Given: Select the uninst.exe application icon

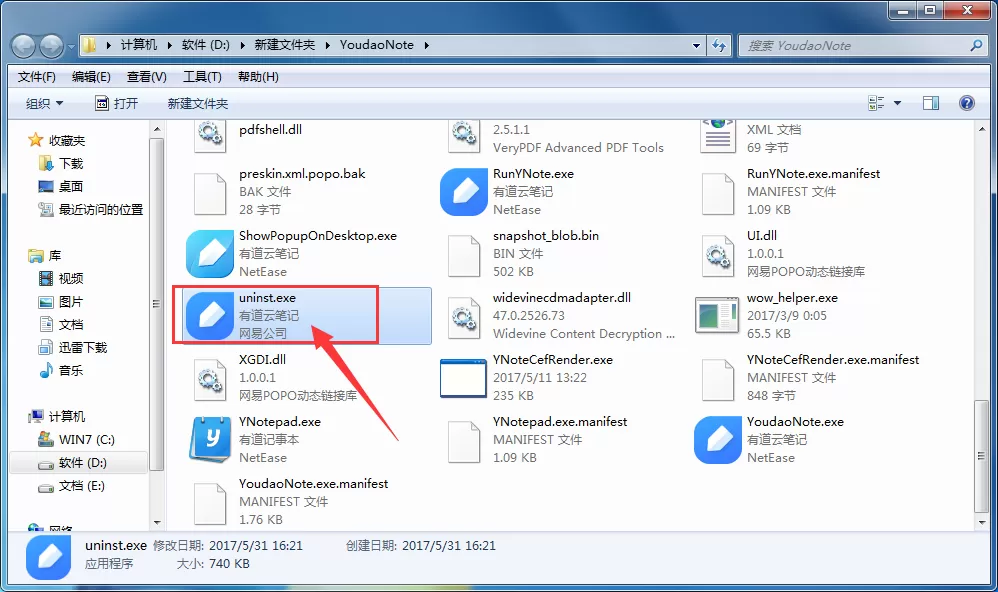Looking at the screenshot, I should point(210,315).
